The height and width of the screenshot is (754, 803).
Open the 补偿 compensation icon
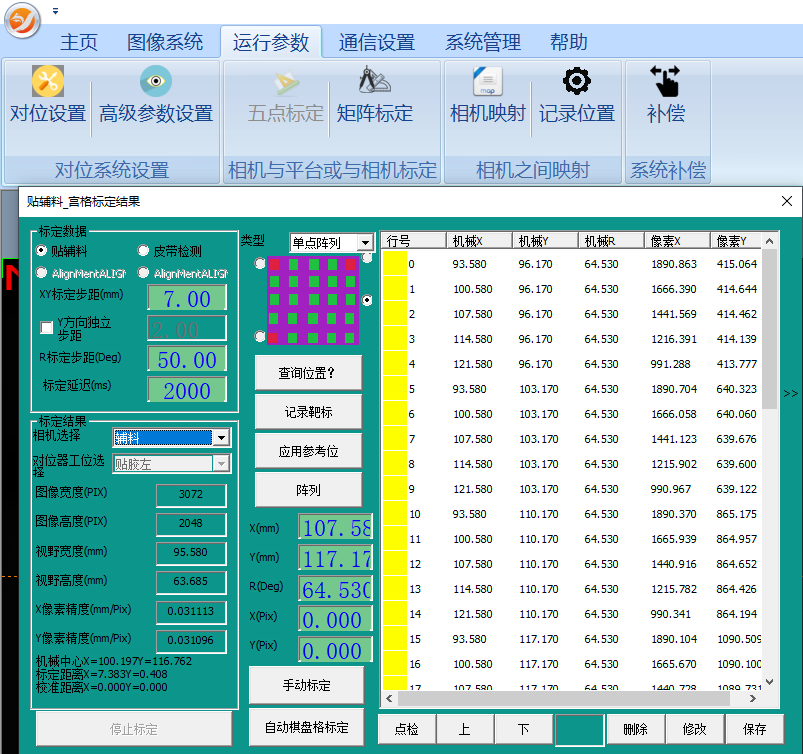pyautogui.click(x=665, y=81)
